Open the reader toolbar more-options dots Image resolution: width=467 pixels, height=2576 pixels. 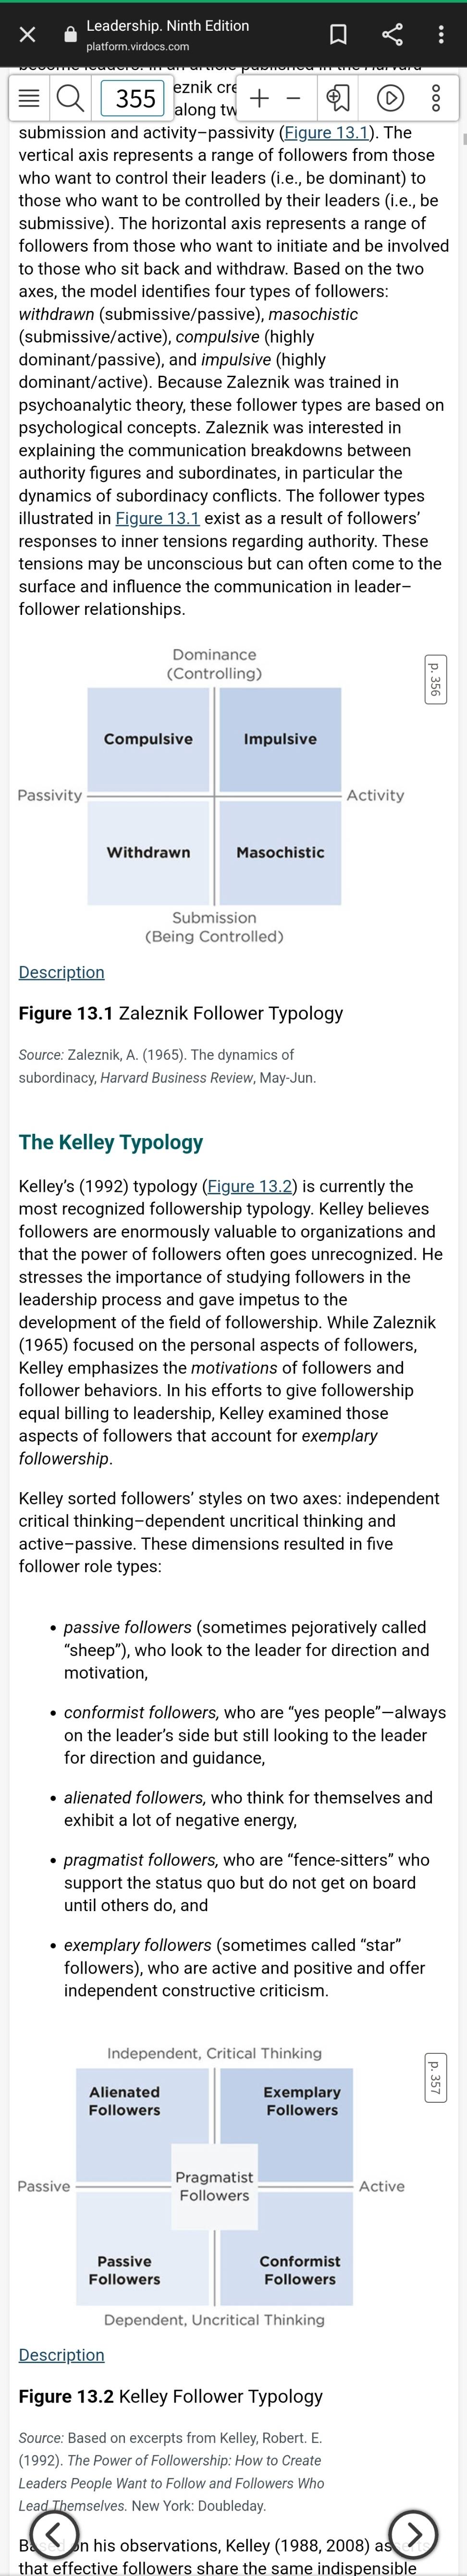(x=435, y=98)
